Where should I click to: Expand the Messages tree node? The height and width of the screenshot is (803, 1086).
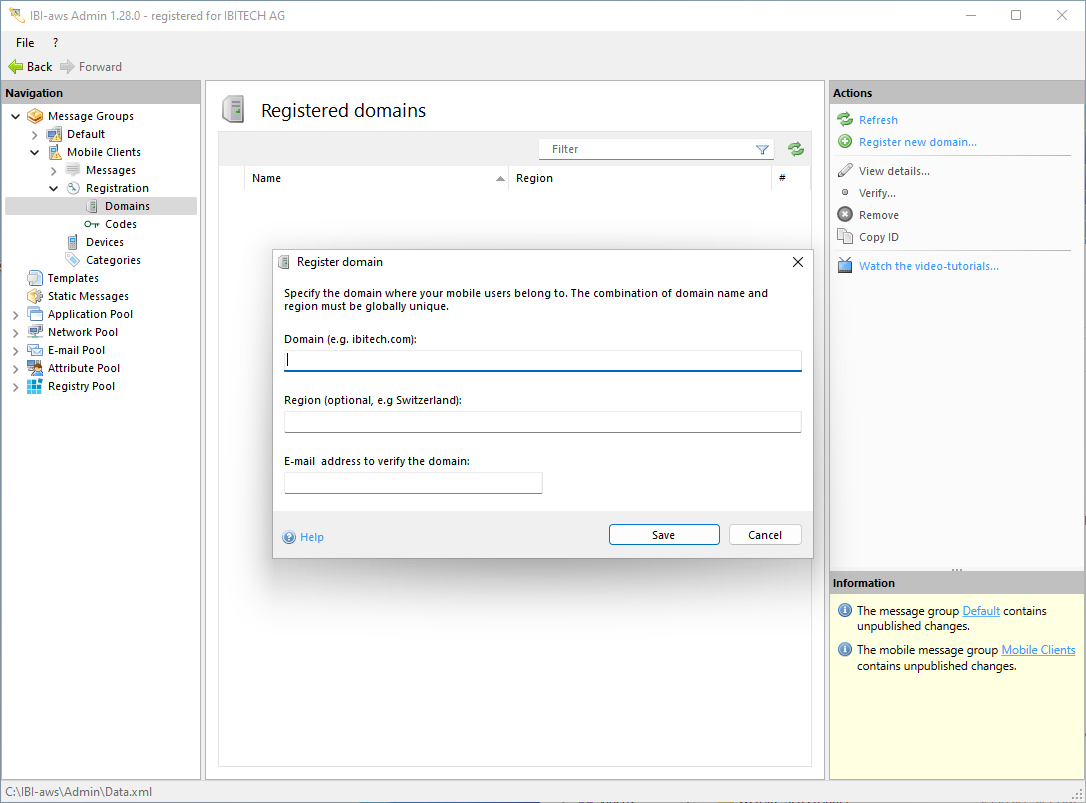click(54, 171)
